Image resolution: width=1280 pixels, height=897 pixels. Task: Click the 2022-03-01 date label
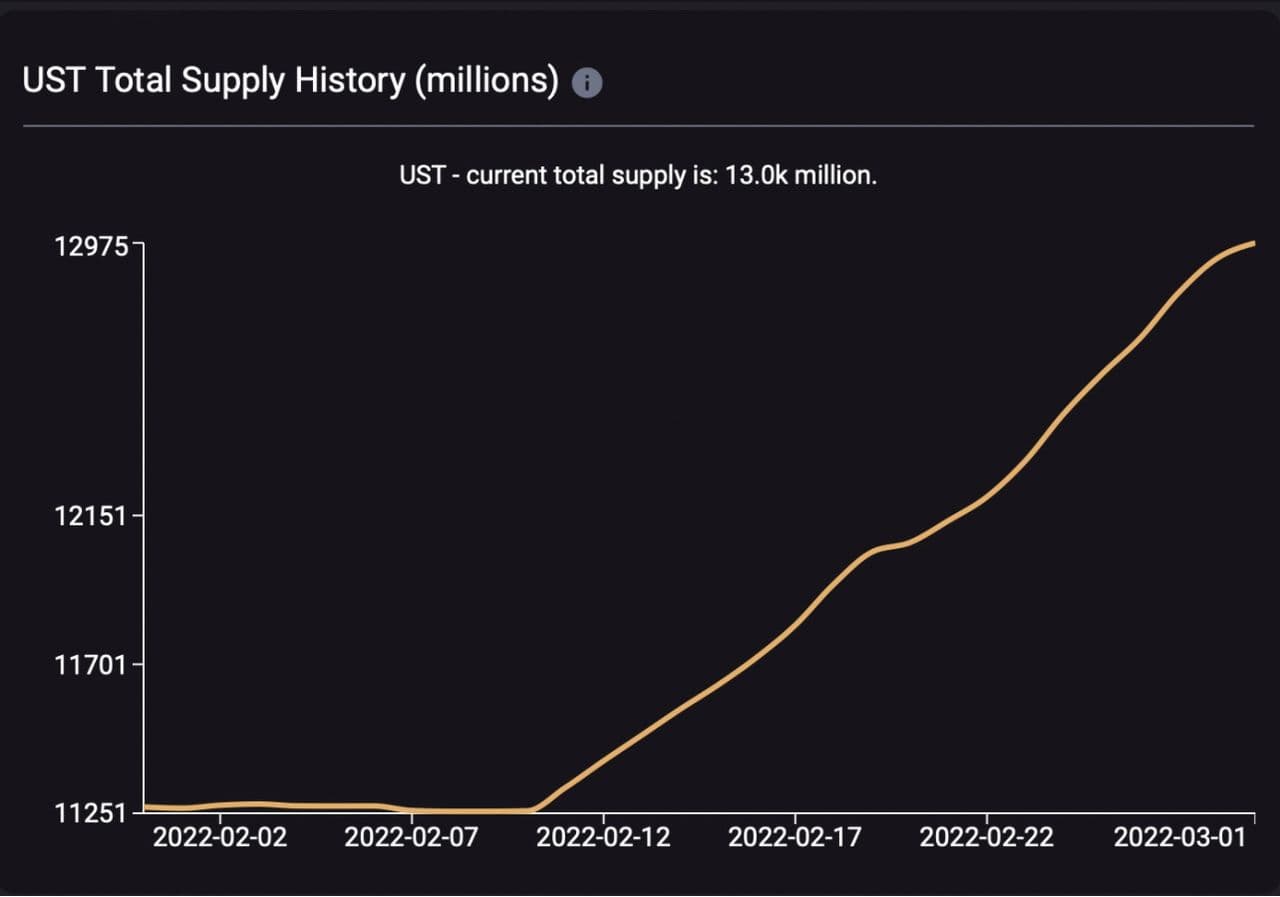[1180, 838]
